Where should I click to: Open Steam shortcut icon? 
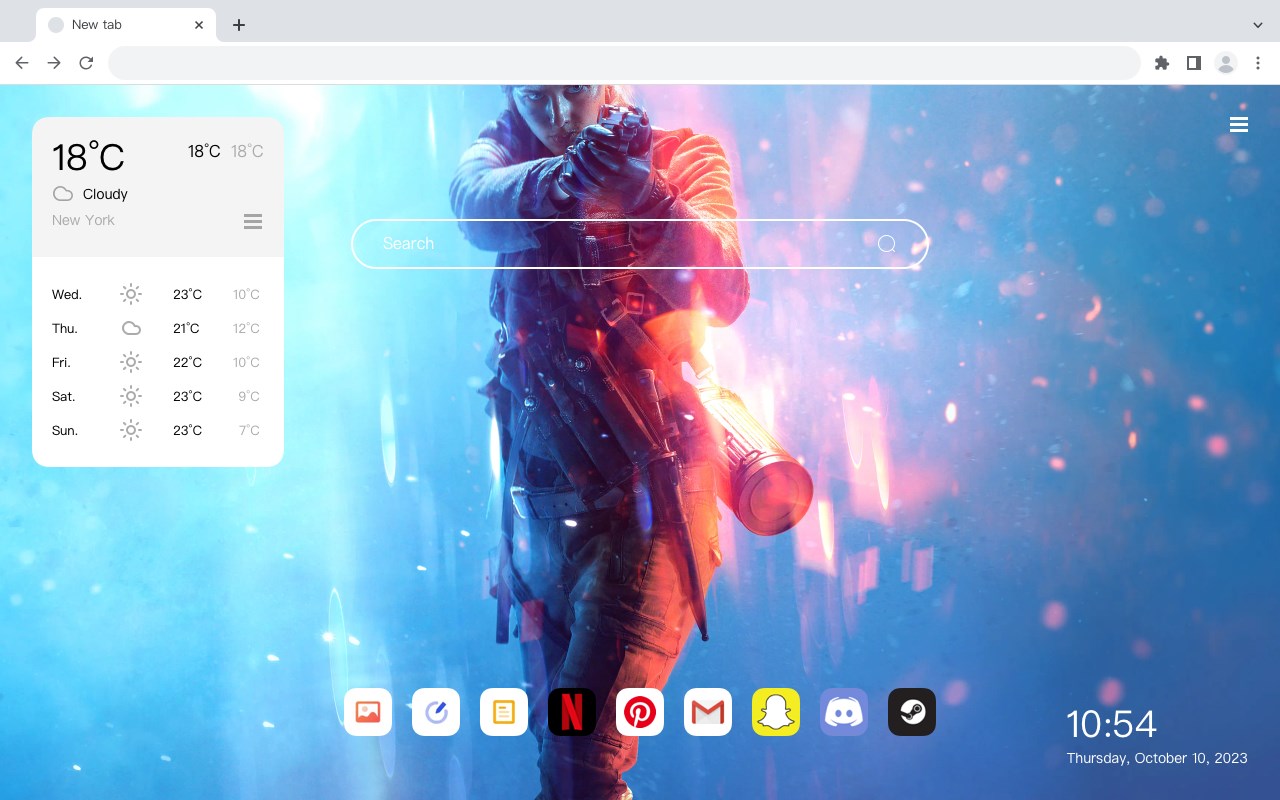coord(912,712)
